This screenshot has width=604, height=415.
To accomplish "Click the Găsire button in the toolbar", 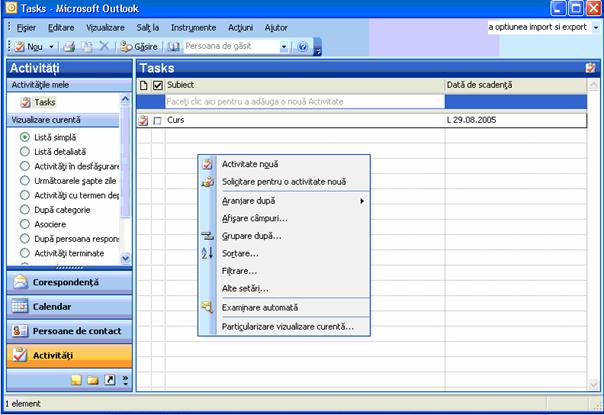I will [139, 47].
